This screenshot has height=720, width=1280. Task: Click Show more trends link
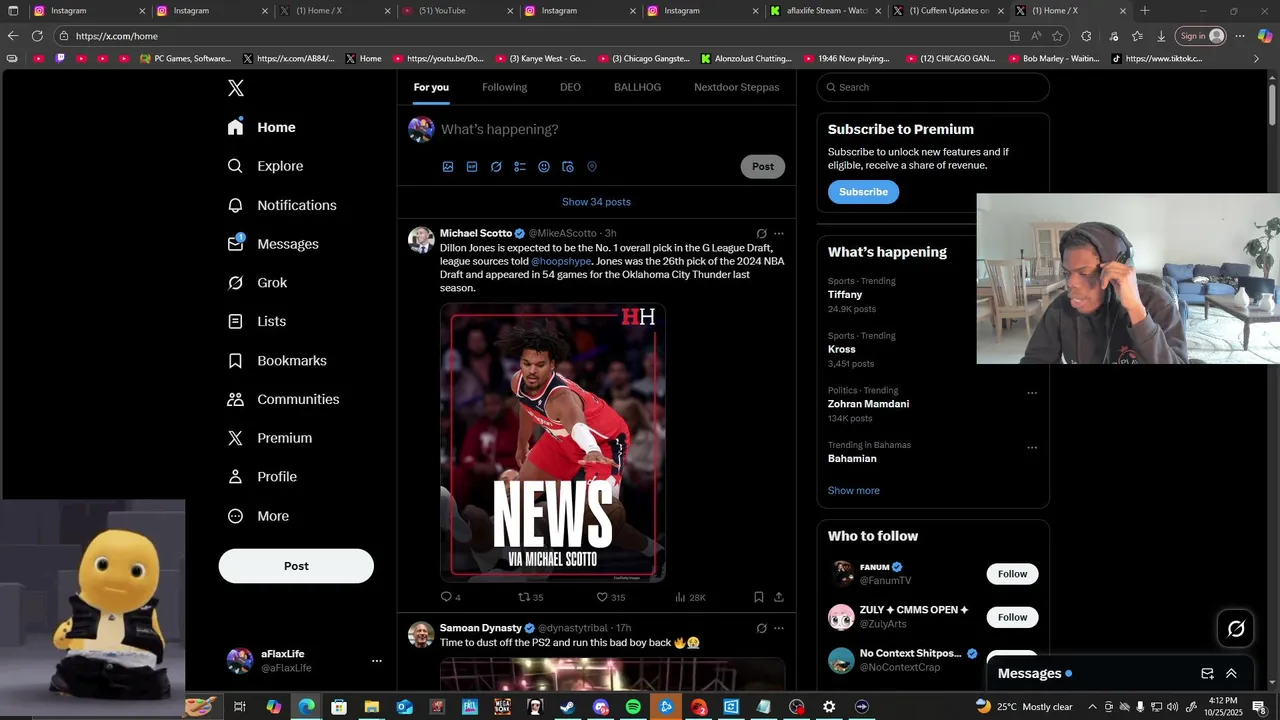point(854,491)
